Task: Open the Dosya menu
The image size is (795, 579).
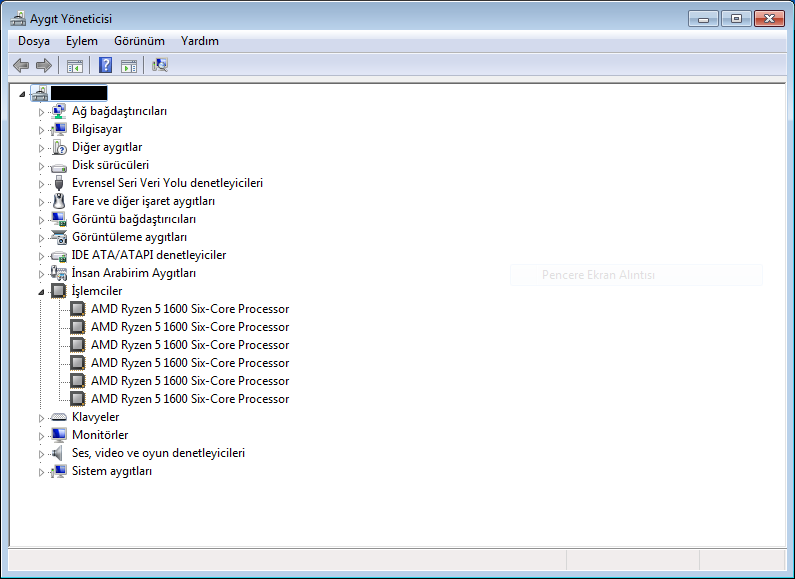Action: (34, 41)
